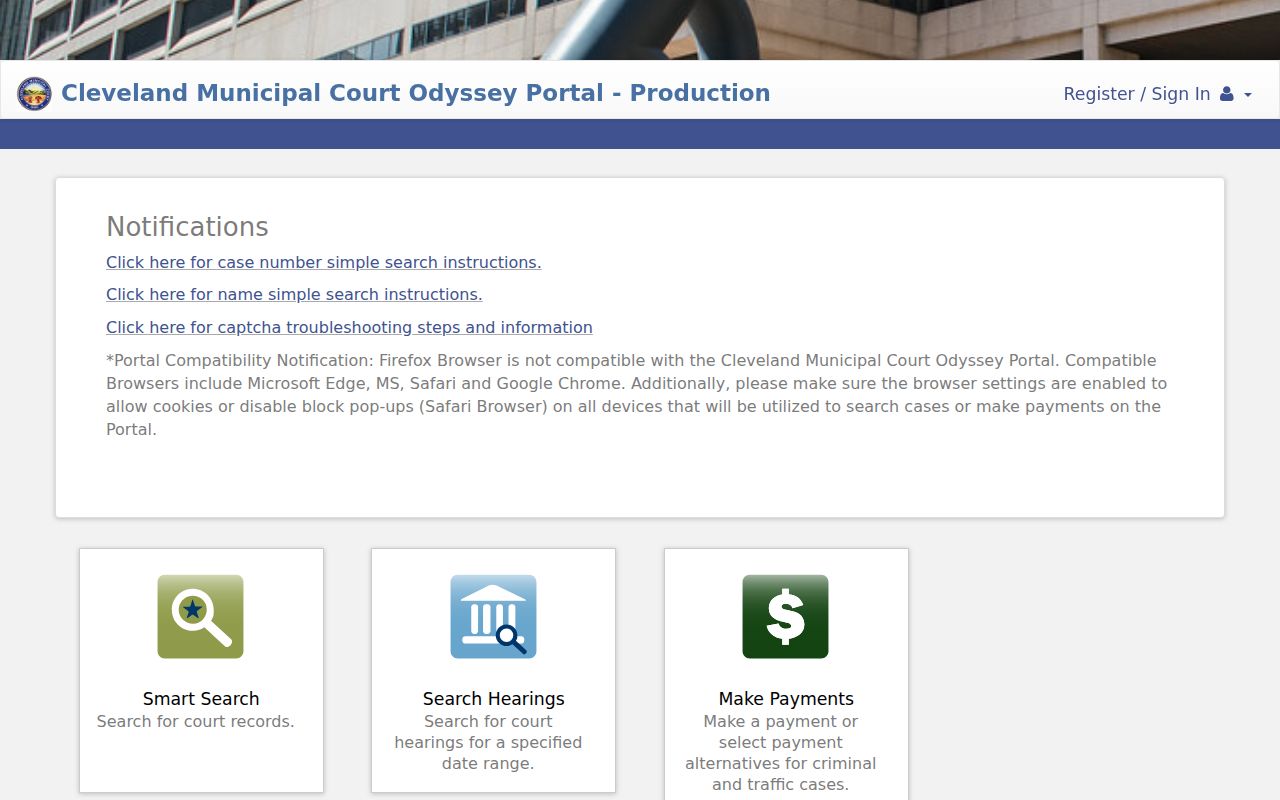1280x800 pixels.
Task: Expand the Register / Sign In dropdown arrow
Action: (x=1248, y=95)
